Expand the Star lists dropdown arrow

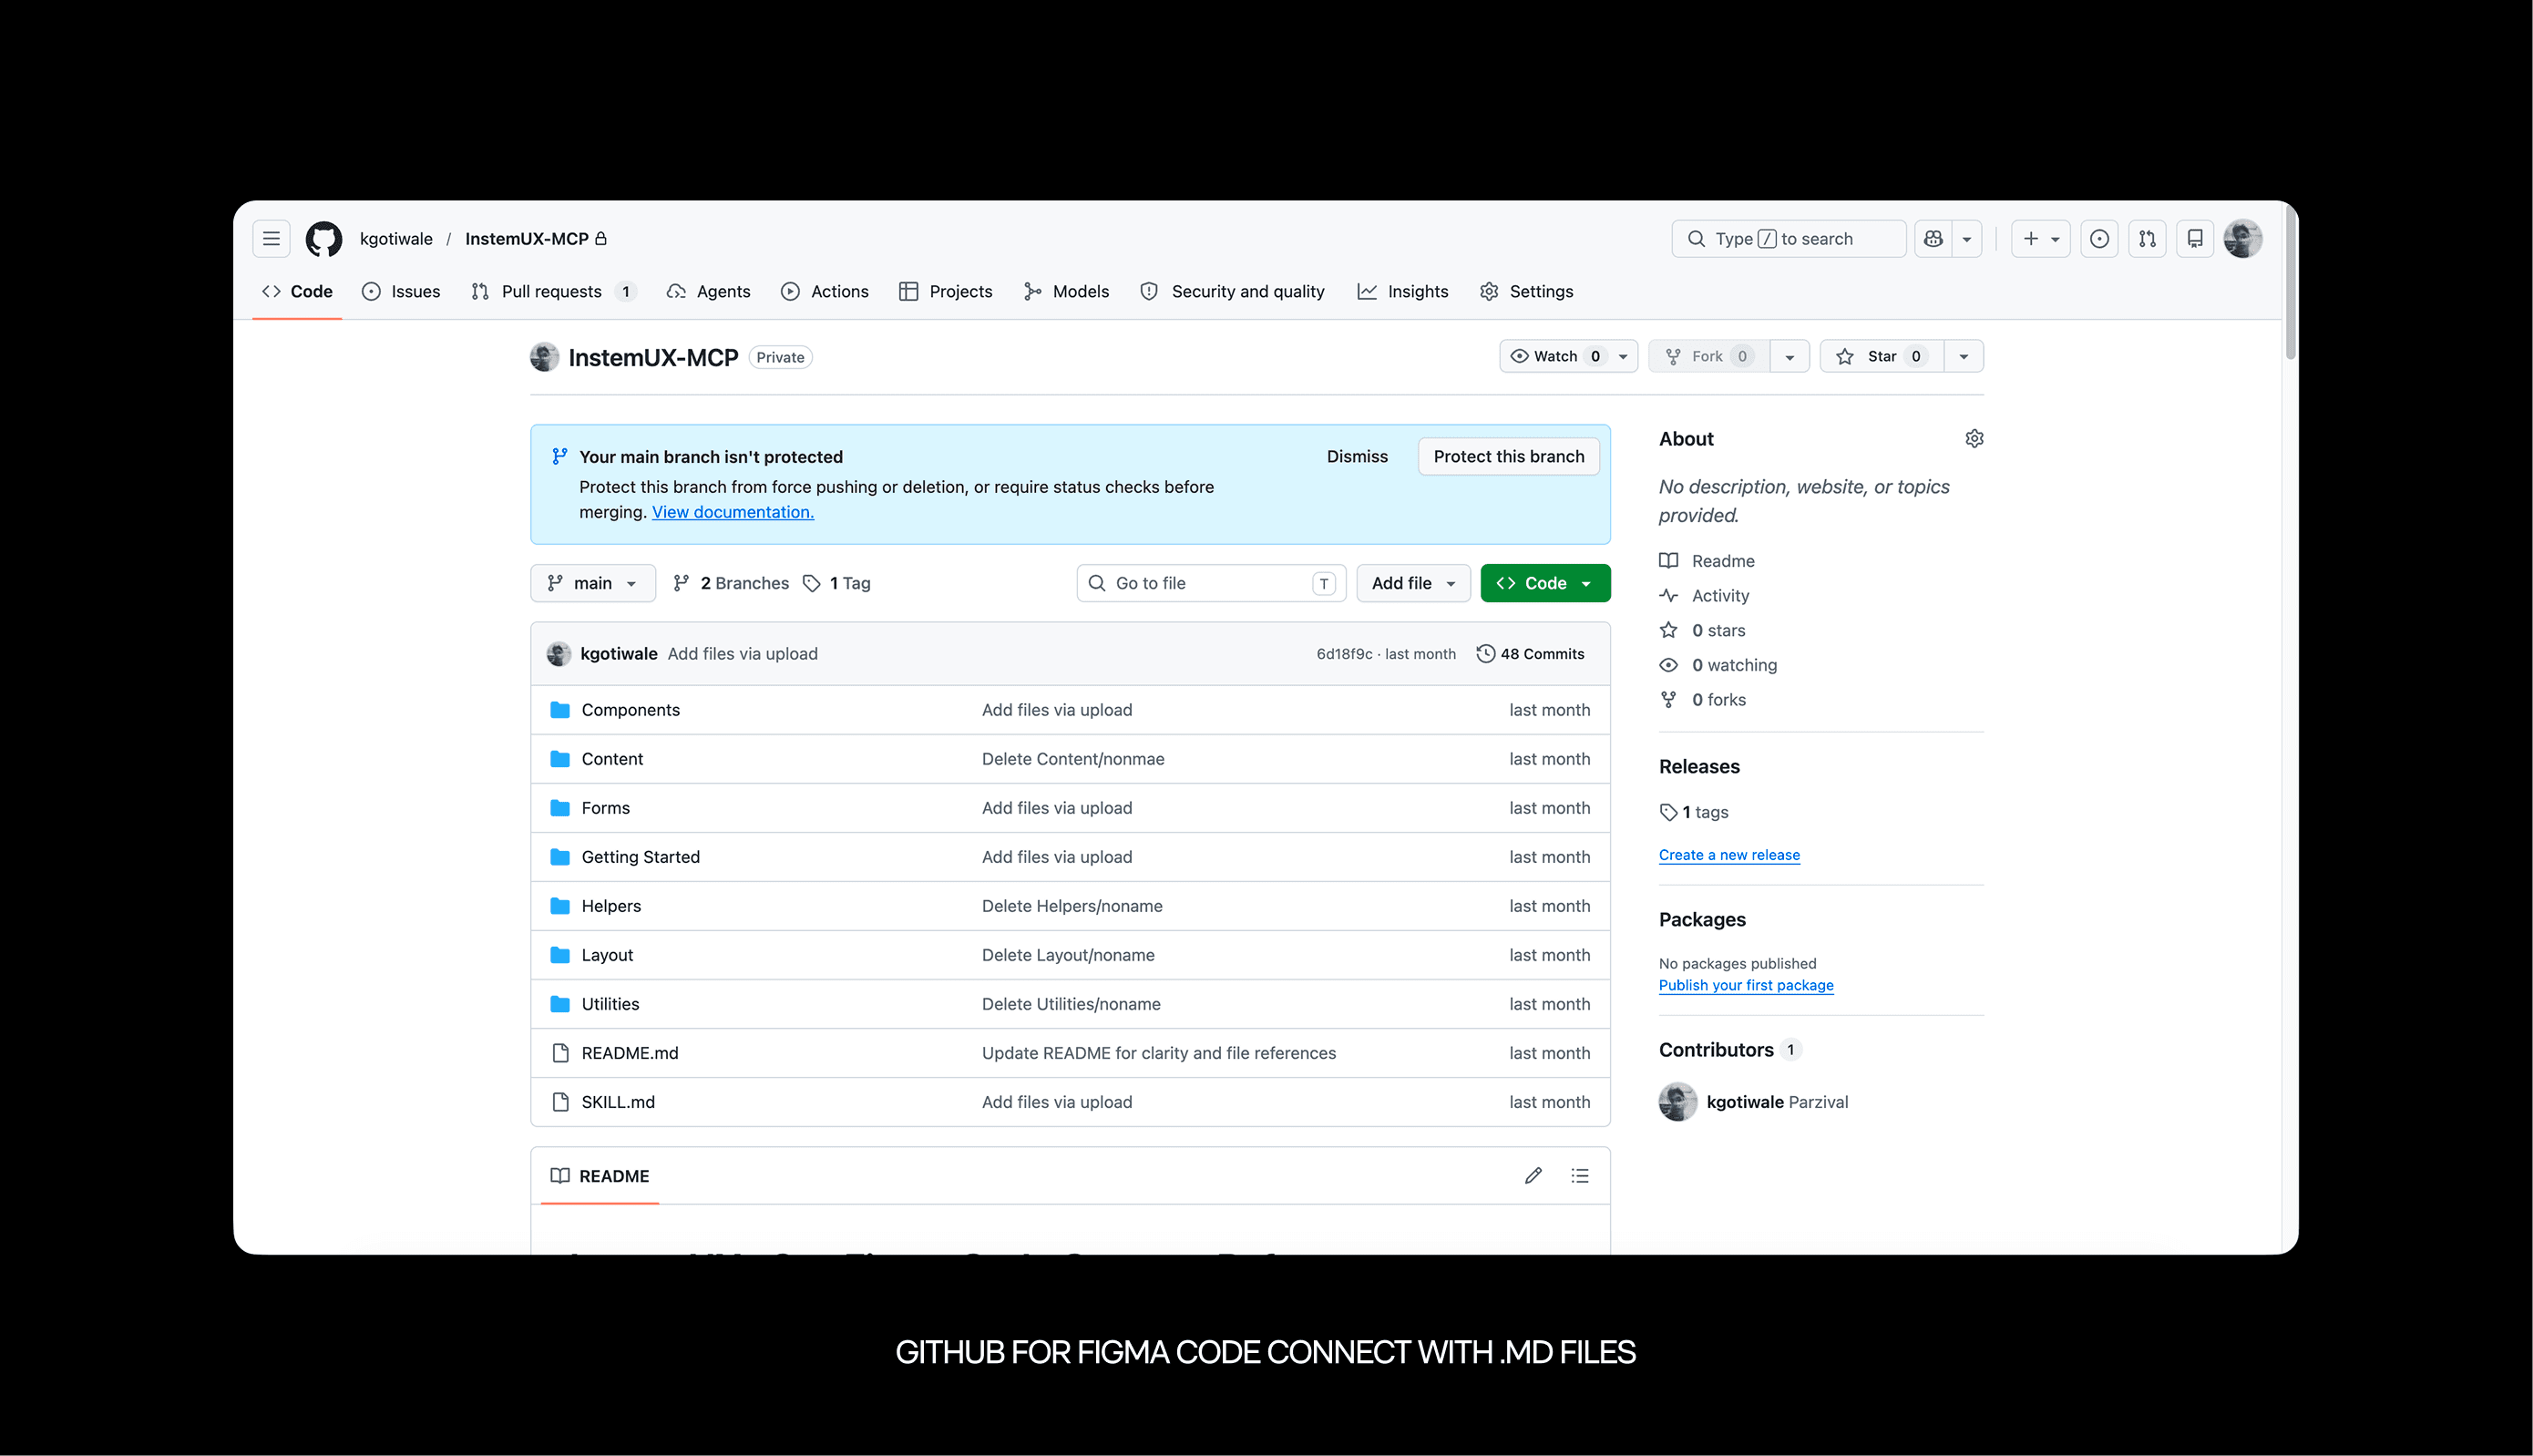pos(1964,357)
